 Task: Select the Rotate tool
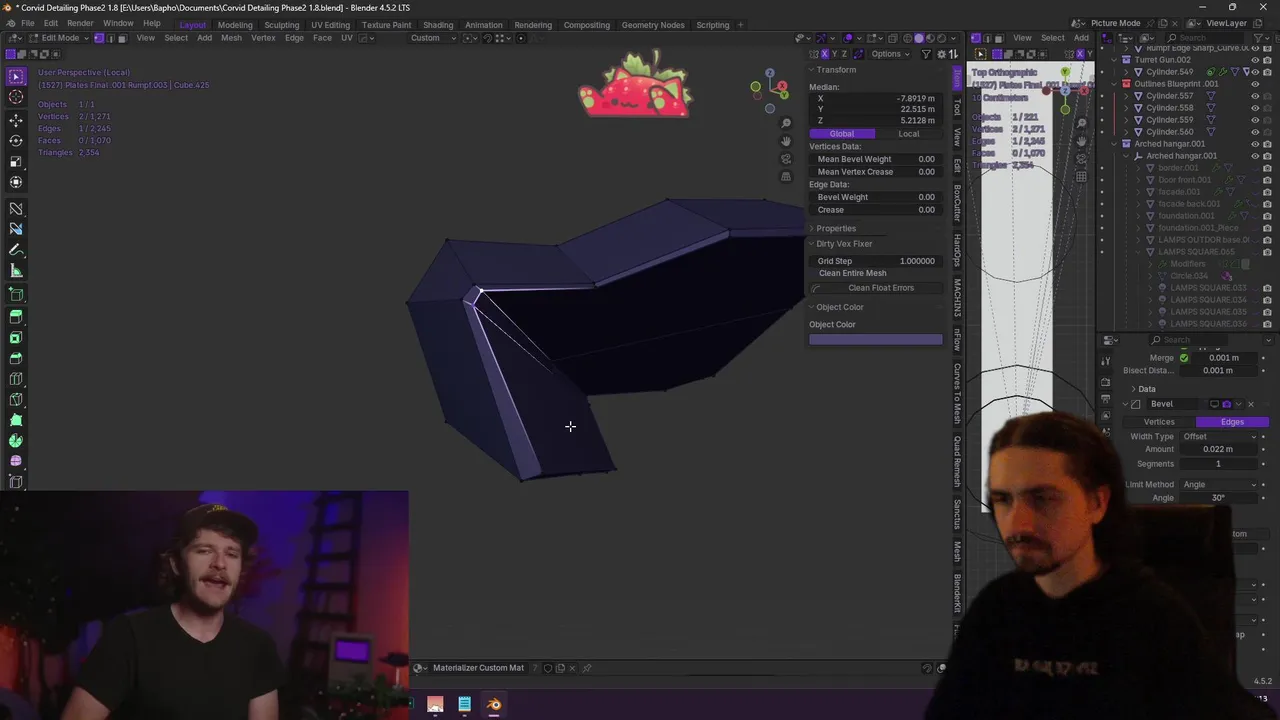(x=16, y=141)
